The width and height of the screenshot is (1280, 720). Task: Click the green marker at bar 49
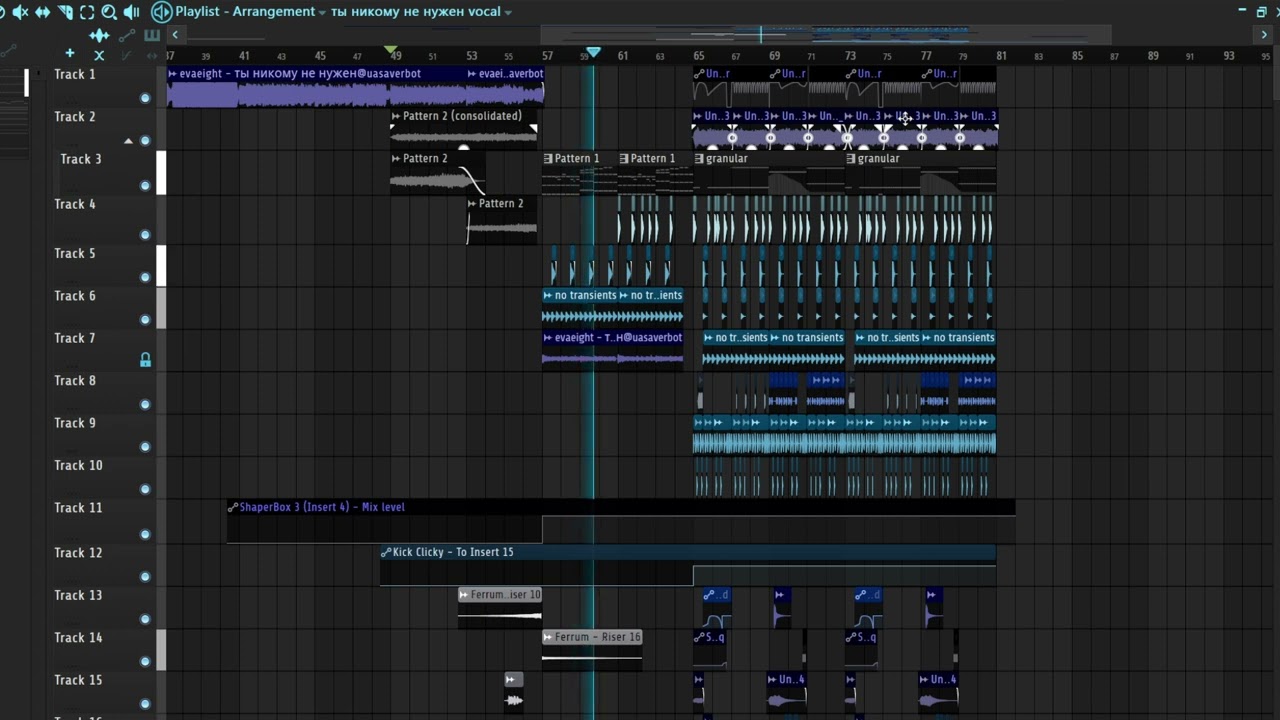pyautogui.click(x=392, y=49)
